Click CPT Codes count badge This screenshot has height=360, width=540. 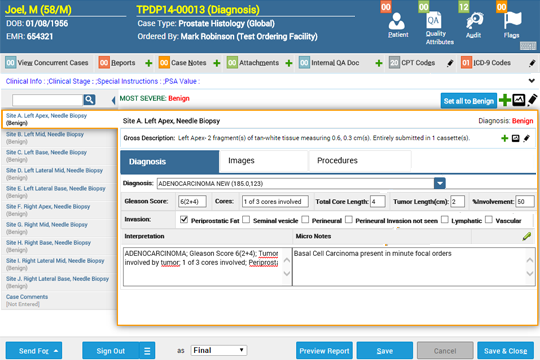(394, 63)
